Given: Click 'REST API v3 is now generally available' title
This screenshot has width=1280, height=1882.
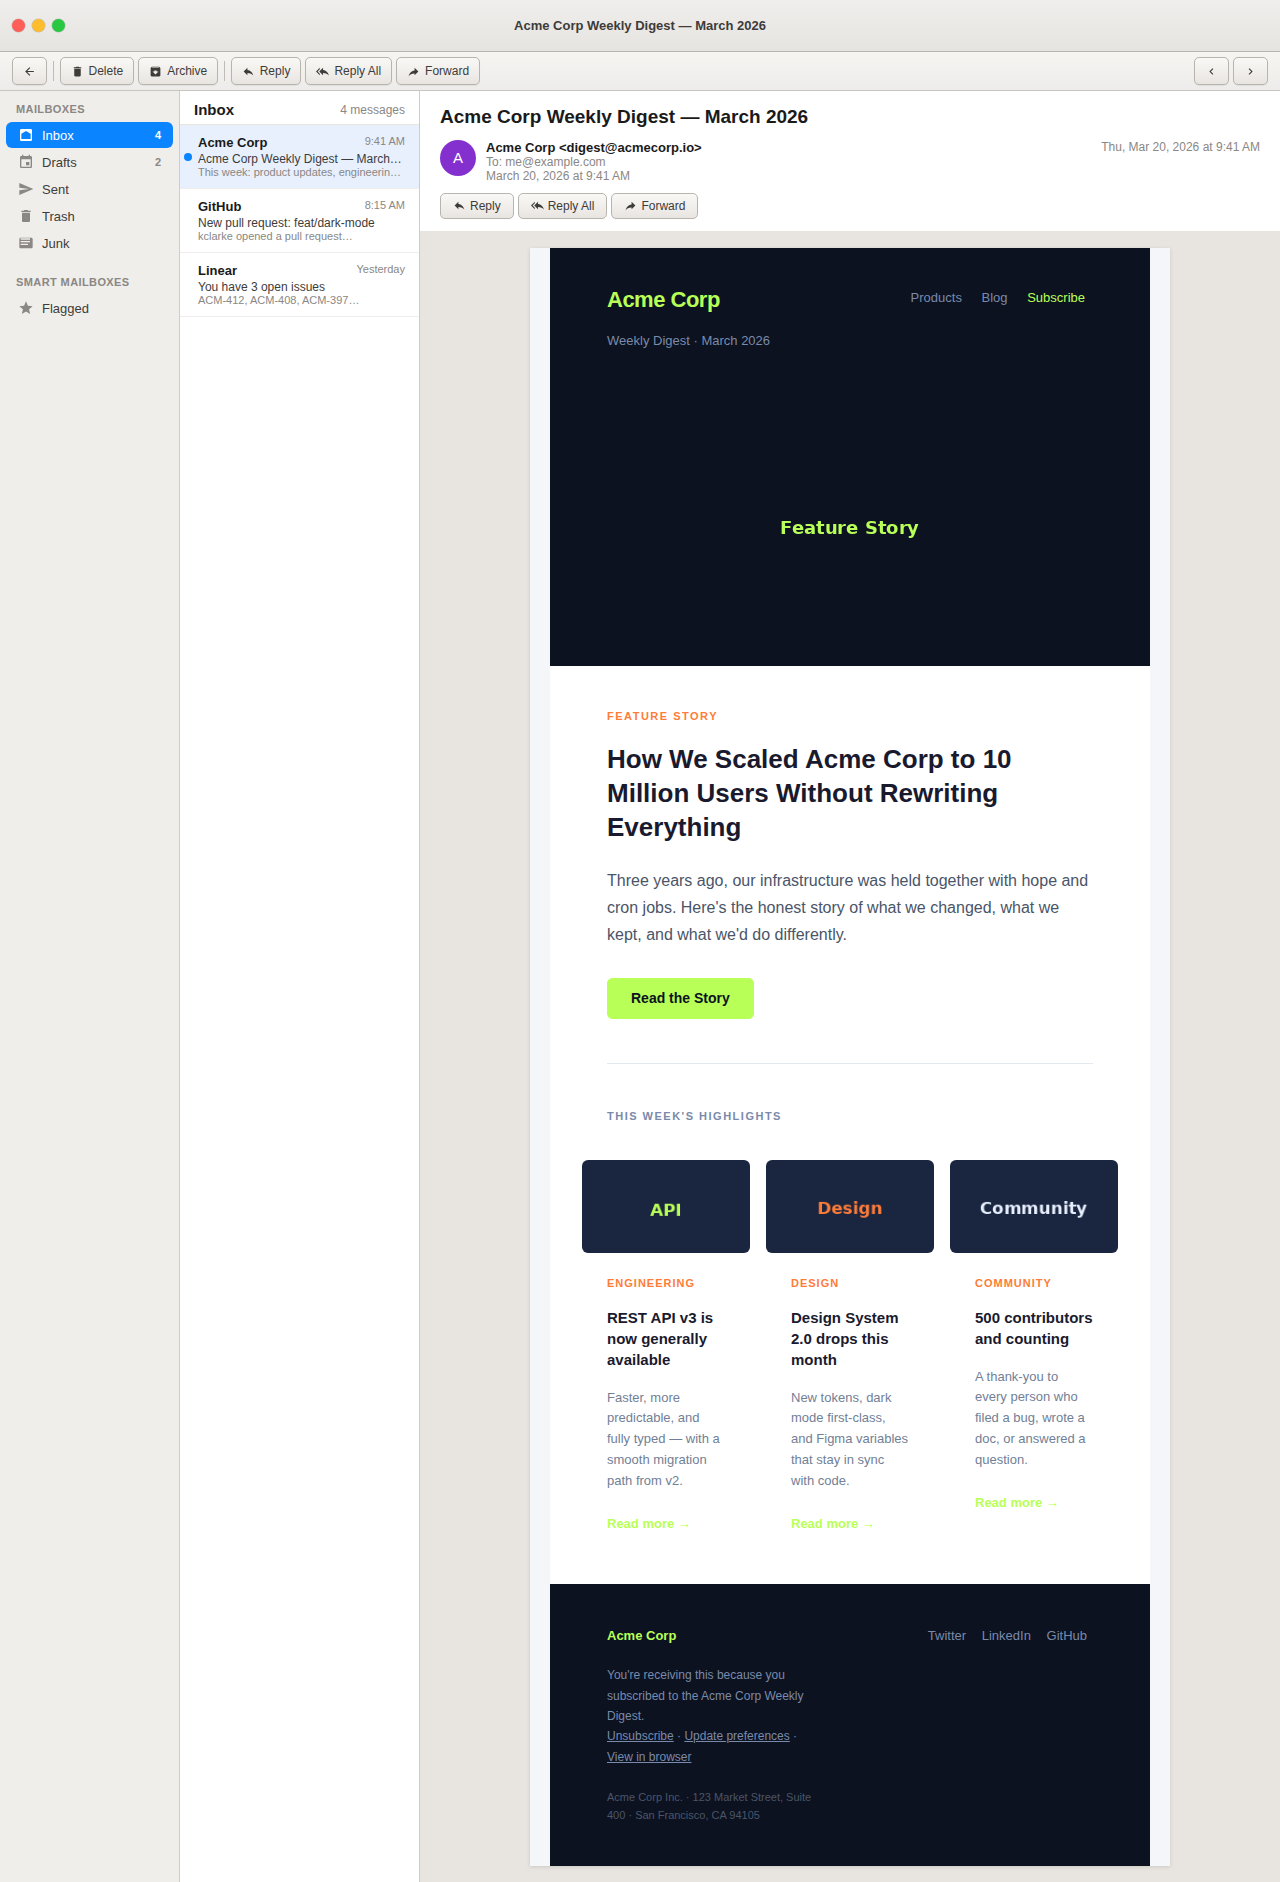Looking at the screenshot, I should coord(660,1339).
